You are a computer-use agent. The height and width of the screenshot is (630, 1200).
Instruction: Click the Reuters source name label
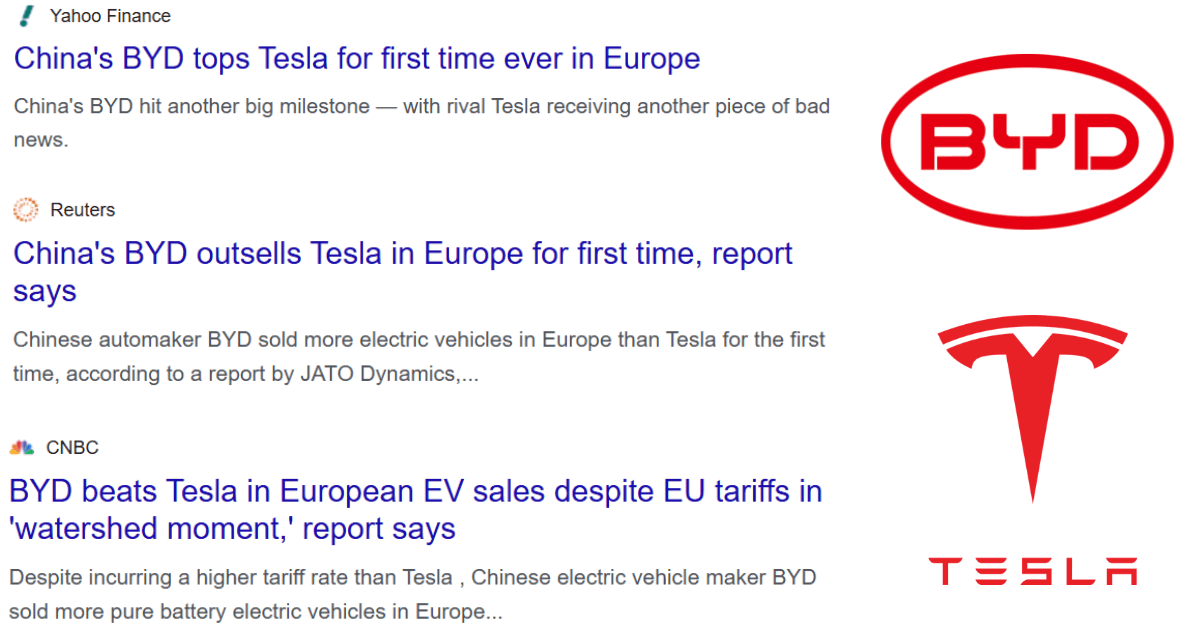click(x=83, y=210)
